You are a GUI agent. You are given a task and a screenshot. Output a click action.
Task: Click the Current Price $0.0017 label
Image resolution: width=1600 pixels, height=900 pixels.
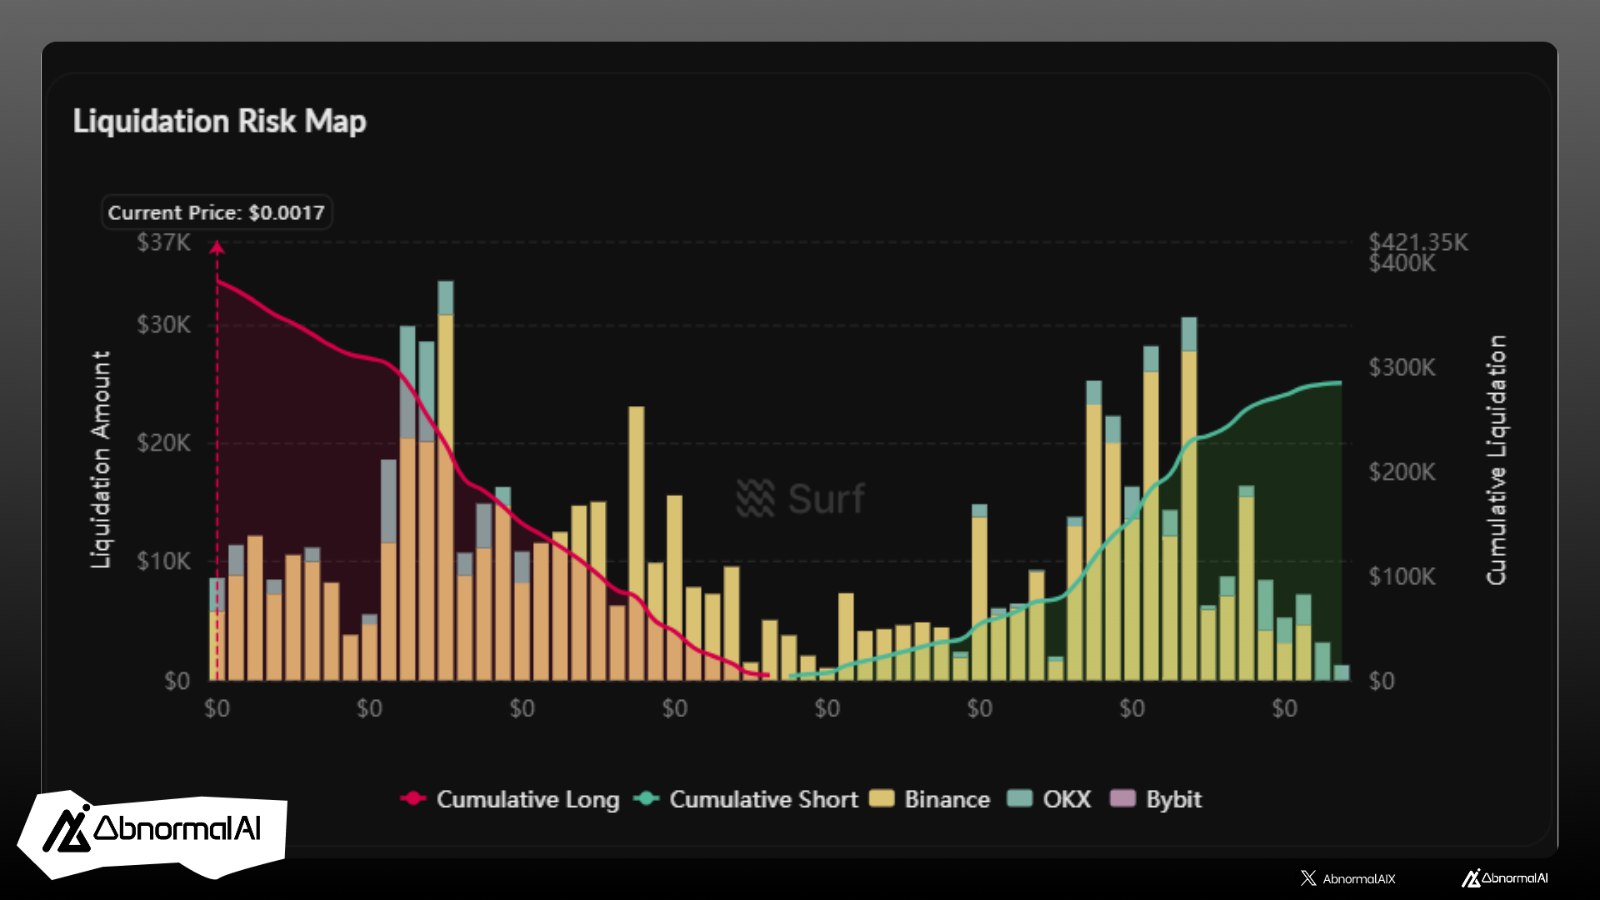[216, 212]
